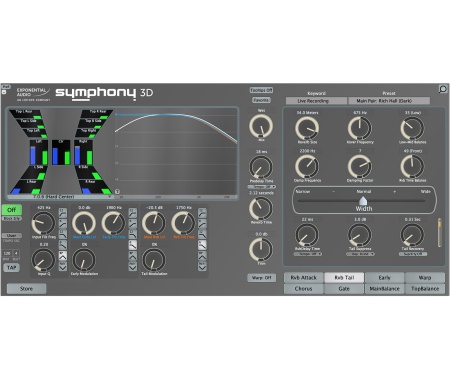Screen dimensions: 450x380
Task: Click the BPM value field
Action: click(x=7, y=253)
